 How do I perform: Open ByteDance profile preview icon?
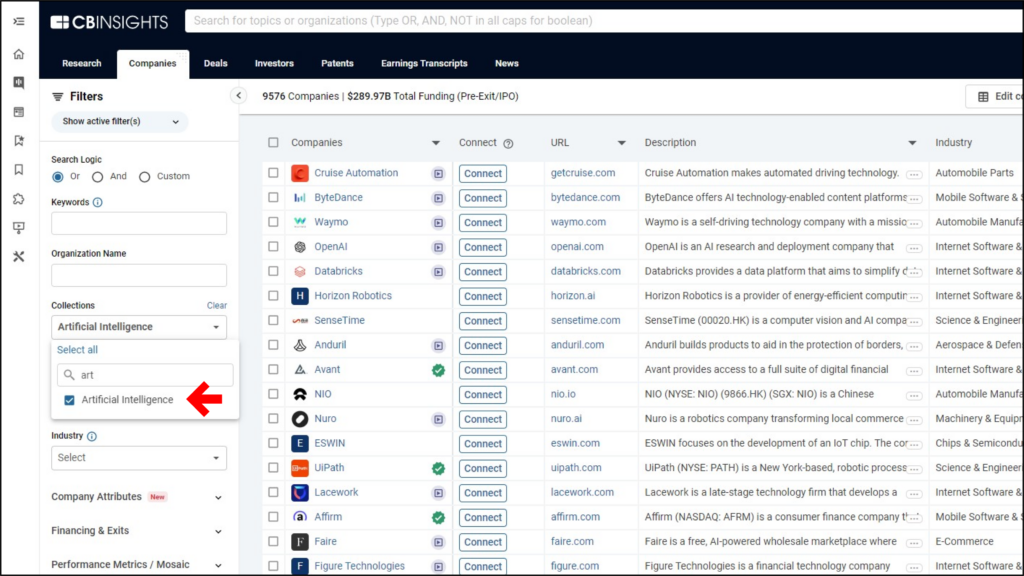coord(438,198)
